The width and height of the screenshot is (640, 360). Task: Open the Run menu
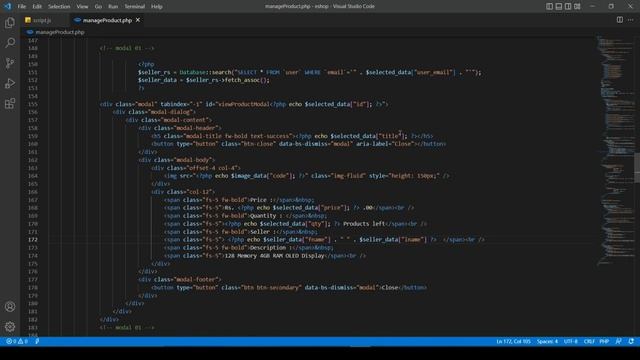tap(113, 7)
